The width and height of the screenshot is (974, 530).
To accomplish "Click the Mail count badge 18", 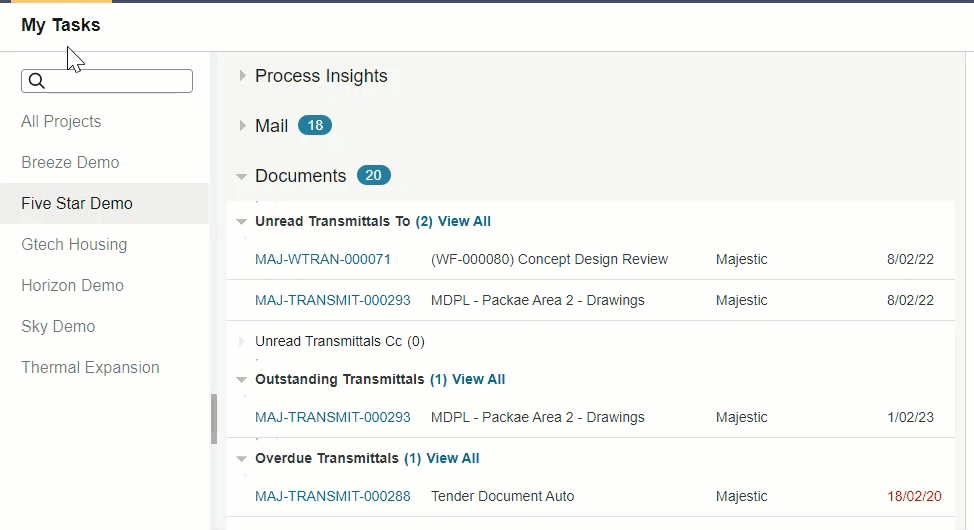I will [x=315, y=126].
